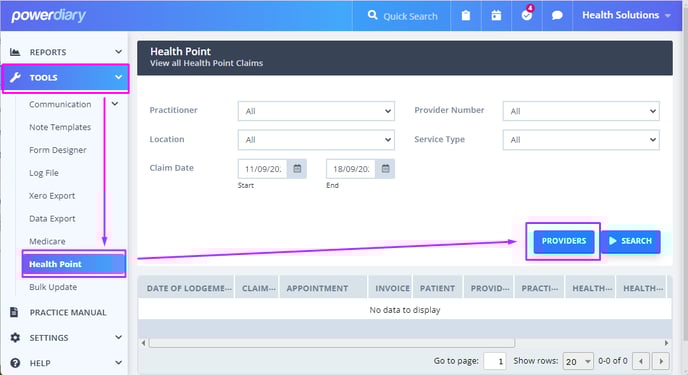The width and height of the screenshot is (688, 375).
Task: Sort by APPOINTMENT column header
Action: click(323, 288)
